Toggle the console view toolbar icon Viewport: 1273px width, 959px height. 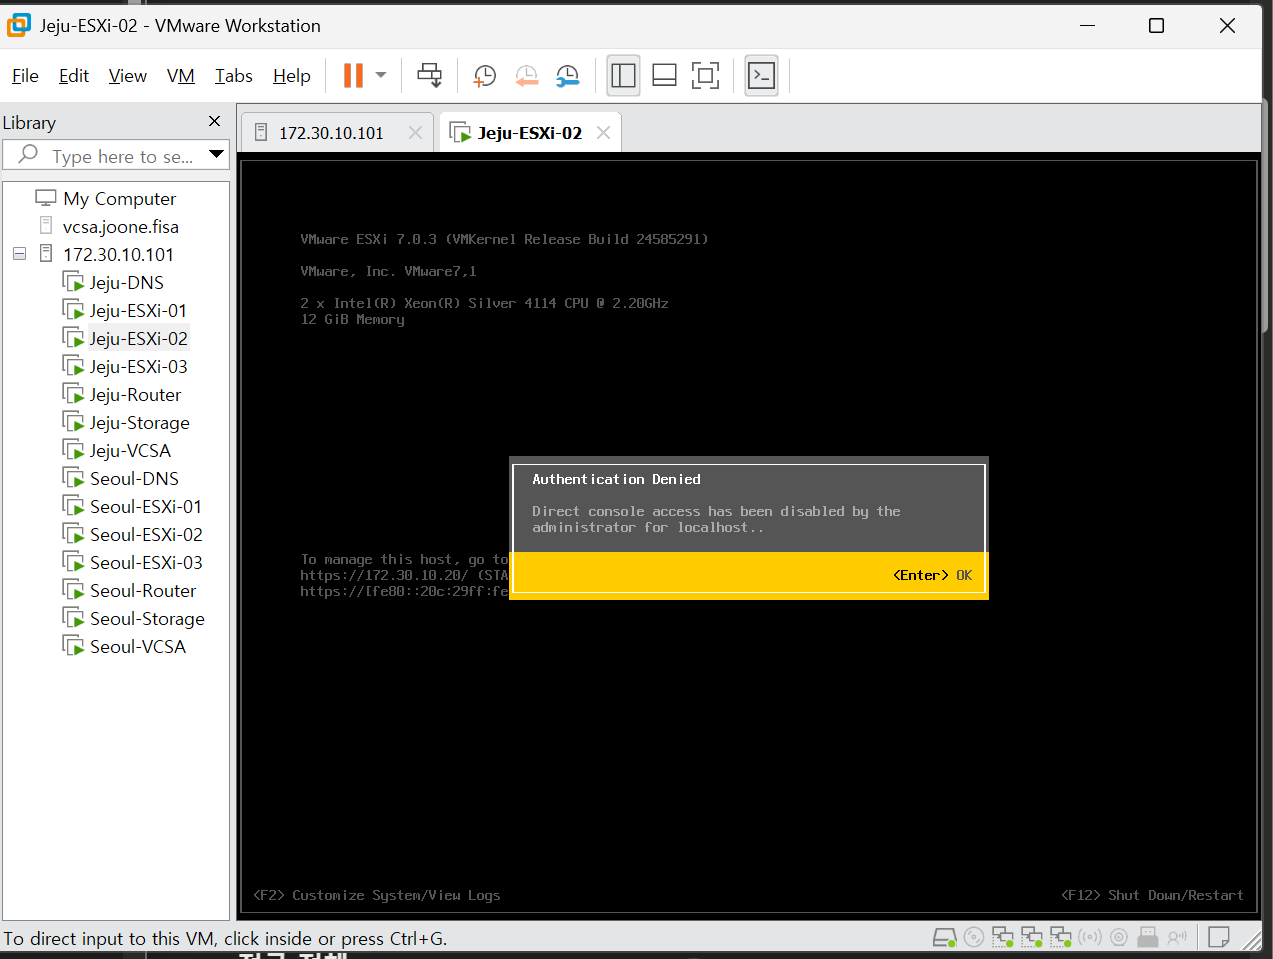[x=762, y=75]
